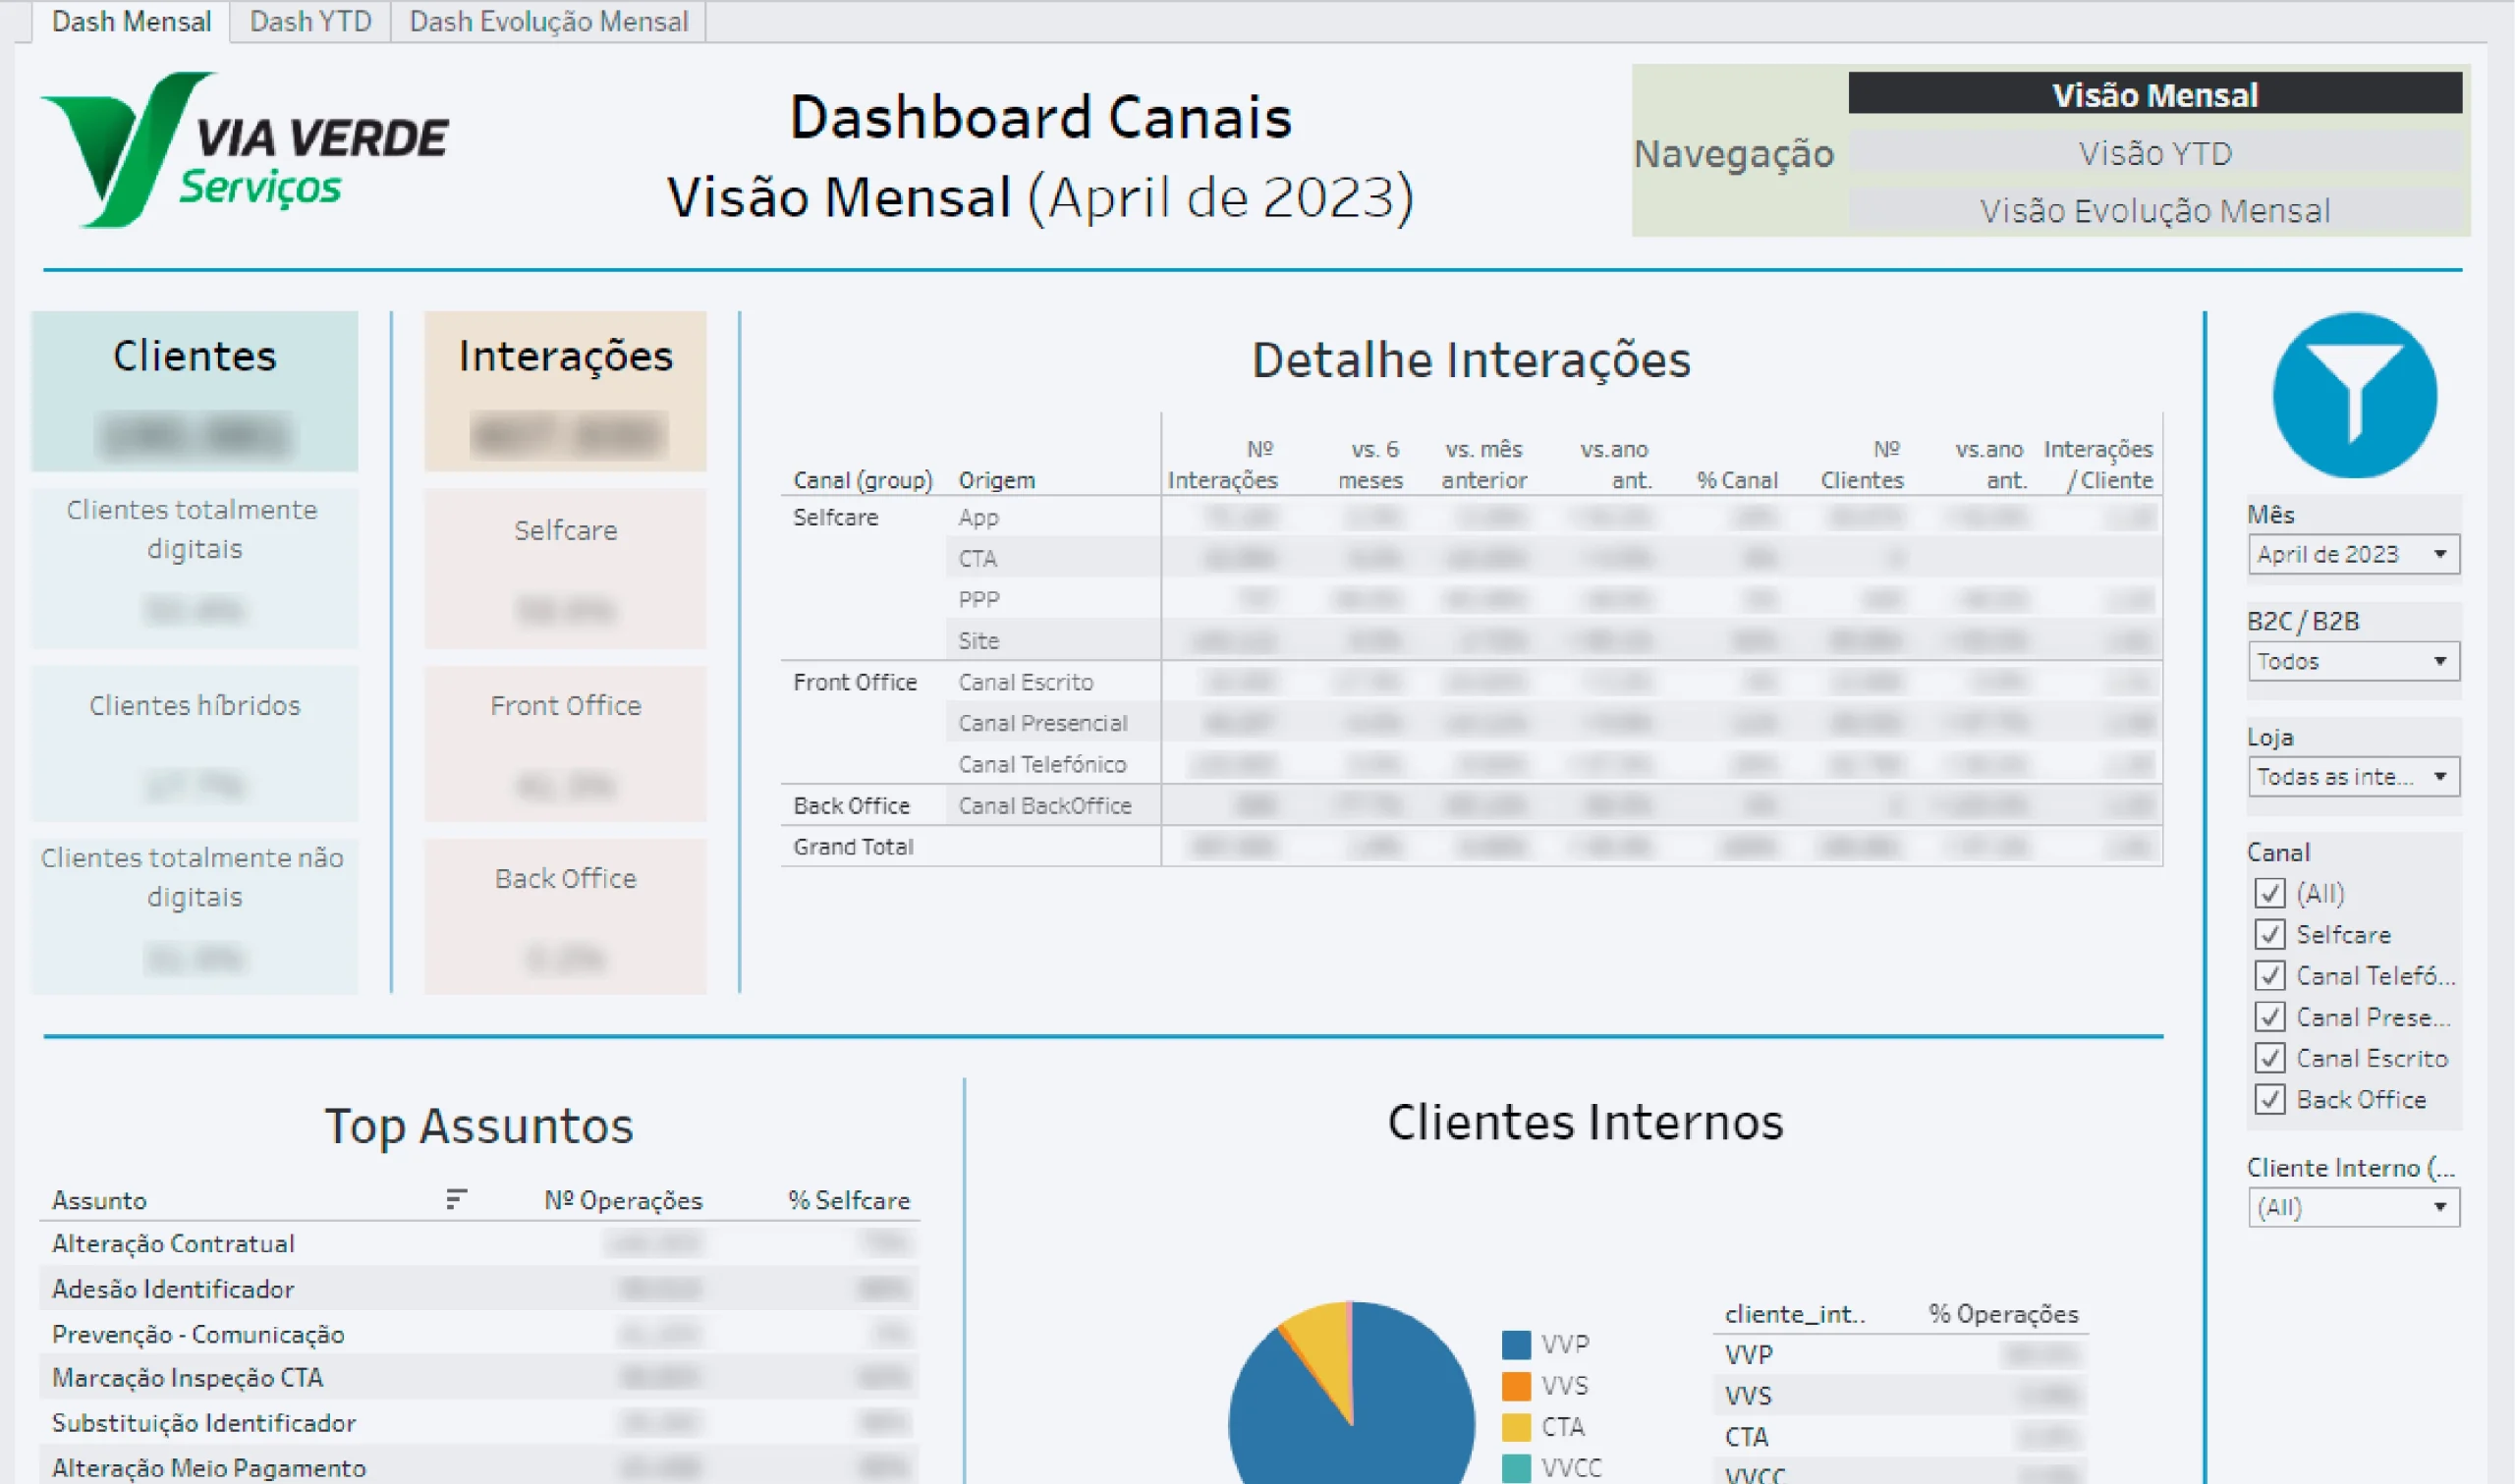Click the Nº Interações column header

point(1222,464)
